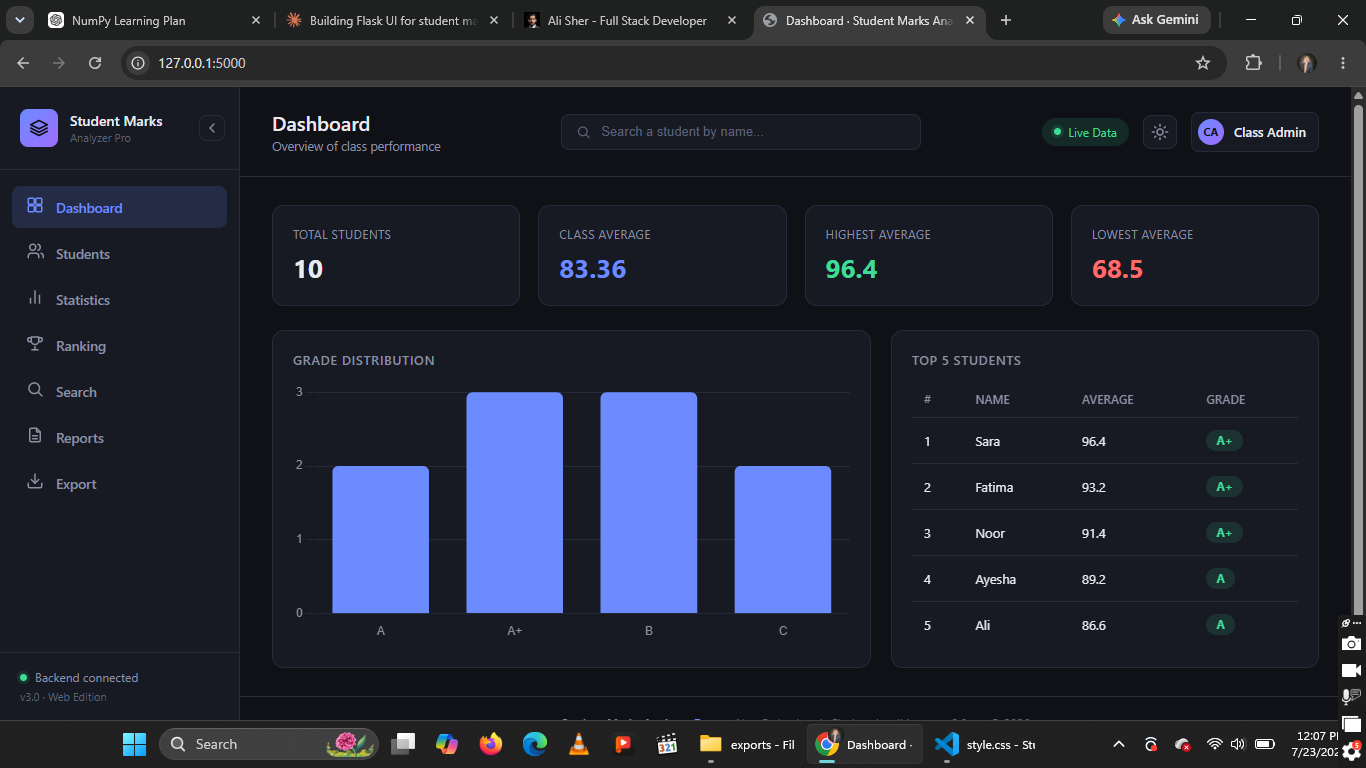Click the CA avatar circle
The height and width of the screenshot is (768, 1366).
pos(1211,132)
